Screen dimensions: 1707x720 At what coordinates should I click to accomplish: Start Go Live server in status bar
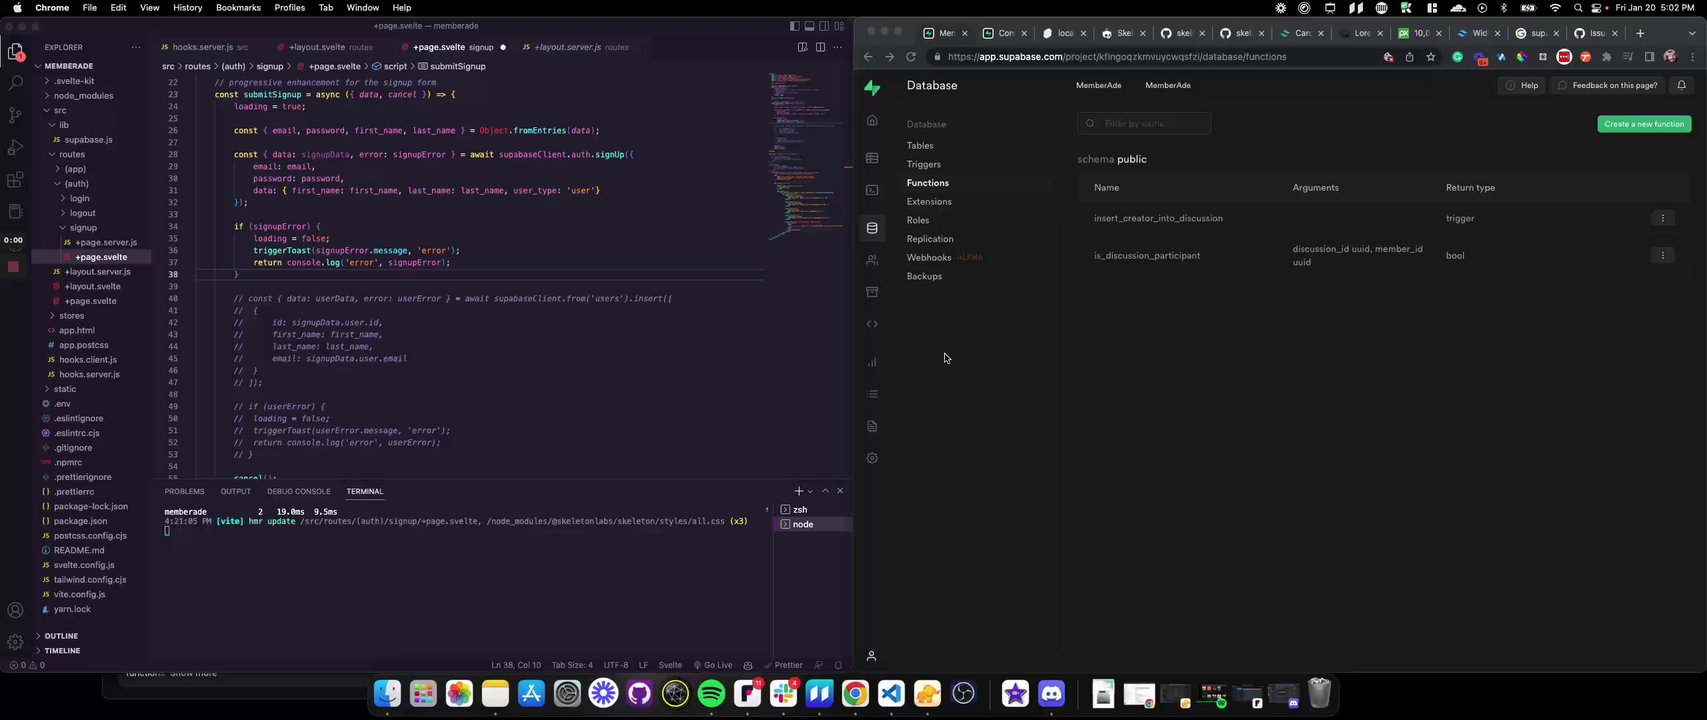tap(712, 665)
